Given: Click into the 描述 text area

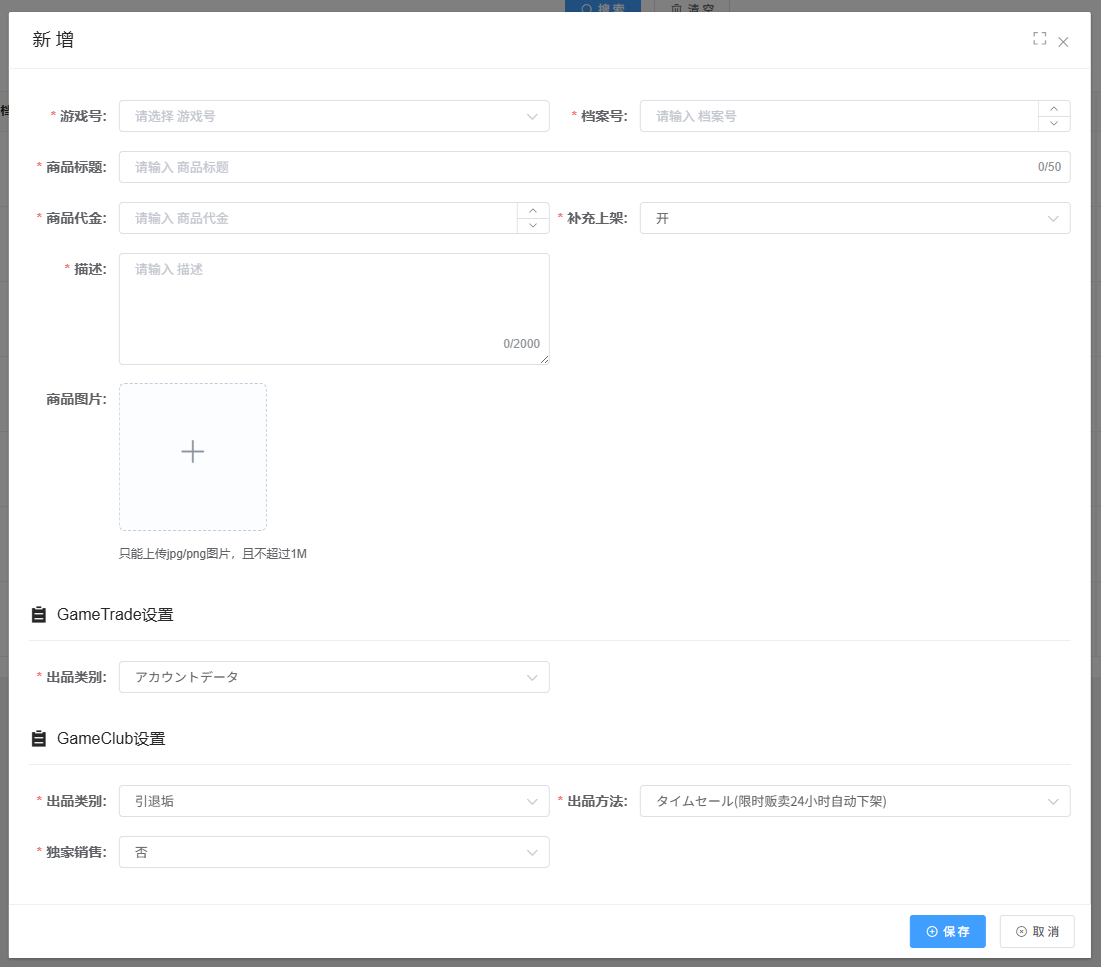Looking at the screenshot, I should [x=334, y=308].
